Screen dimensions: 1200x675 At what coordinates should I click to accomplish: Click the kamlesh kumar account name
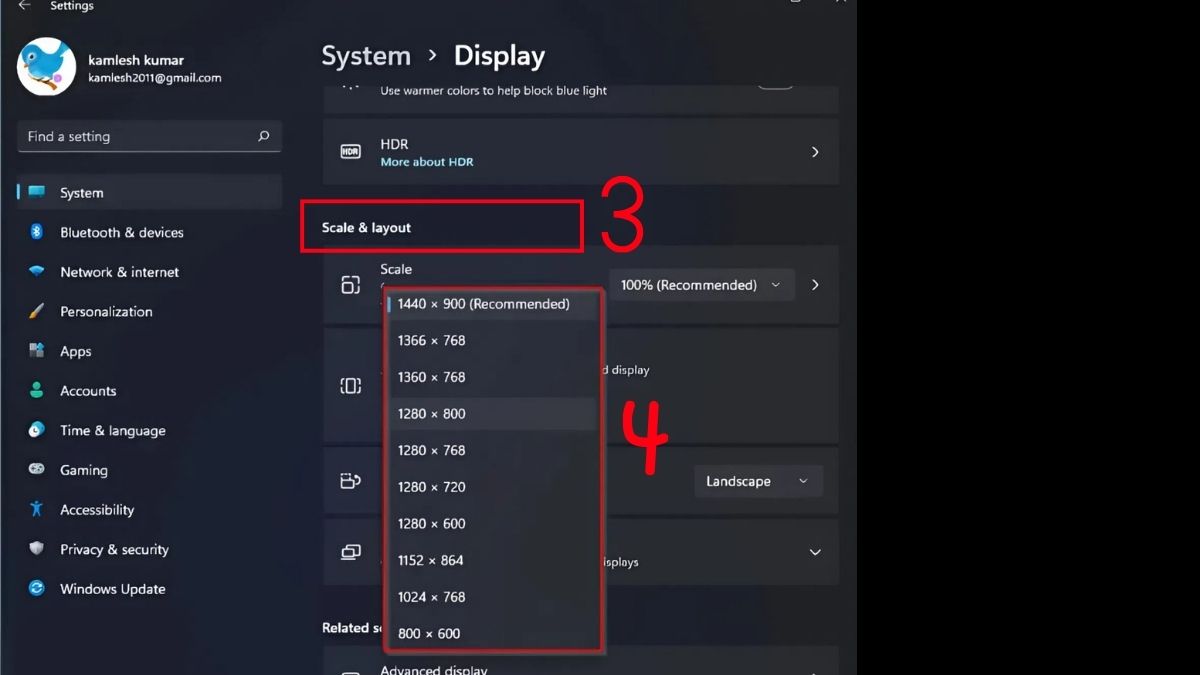[136, 60]
